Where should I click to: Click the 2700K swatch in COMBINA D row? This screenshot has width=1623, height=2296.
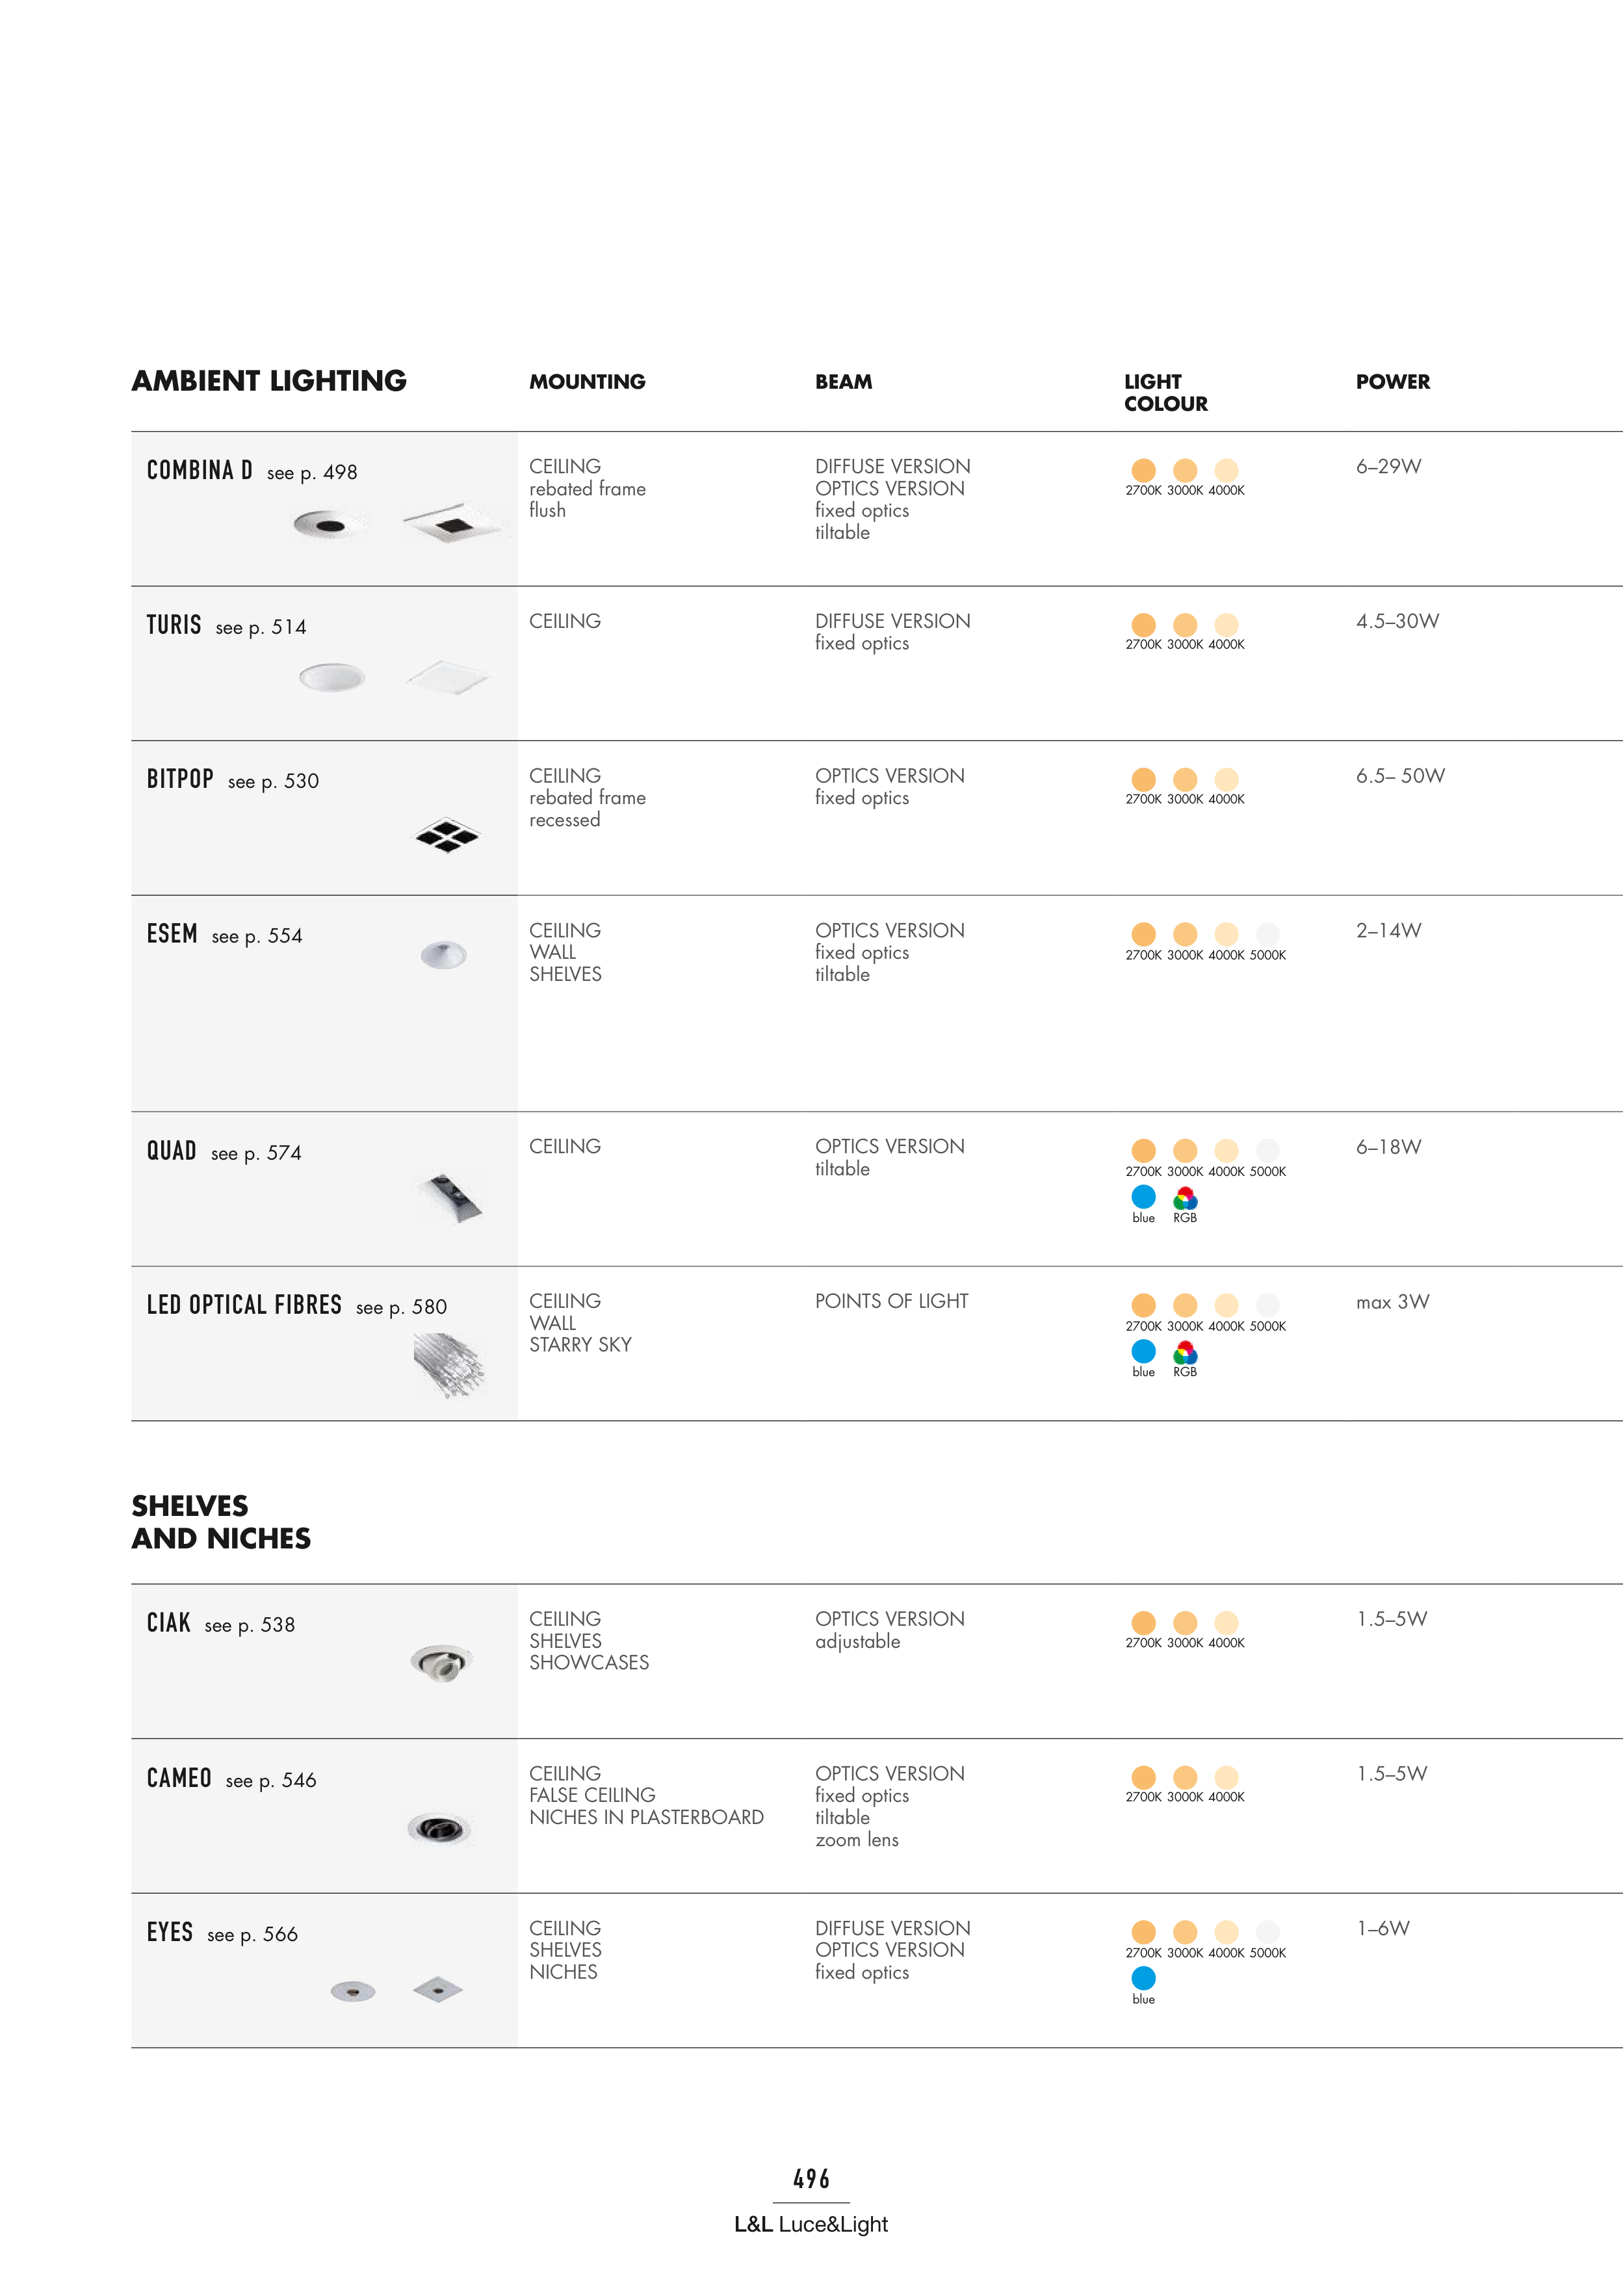pos(1143,470)
